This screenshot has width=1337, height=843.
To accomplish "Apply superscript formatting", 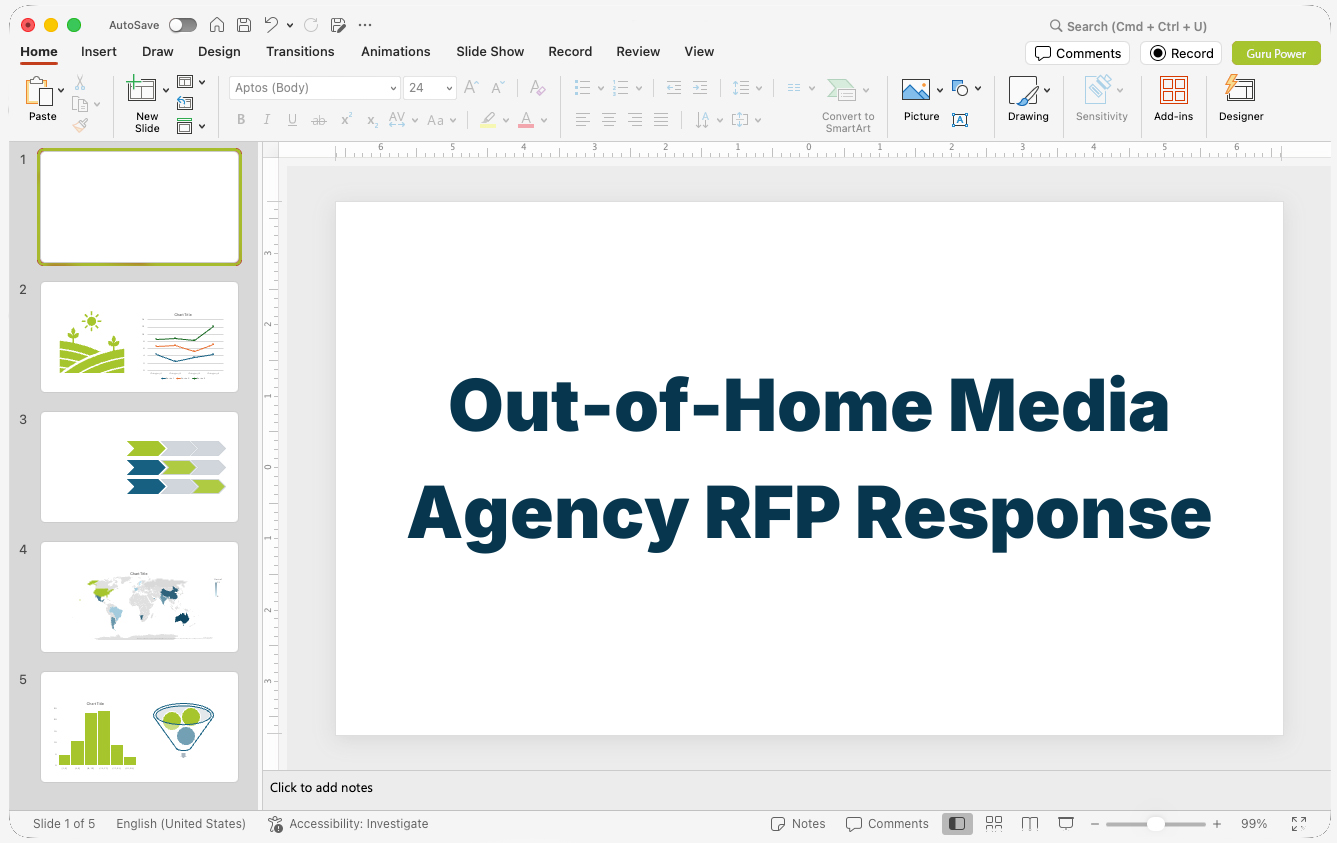I will [x=346, y=120].
